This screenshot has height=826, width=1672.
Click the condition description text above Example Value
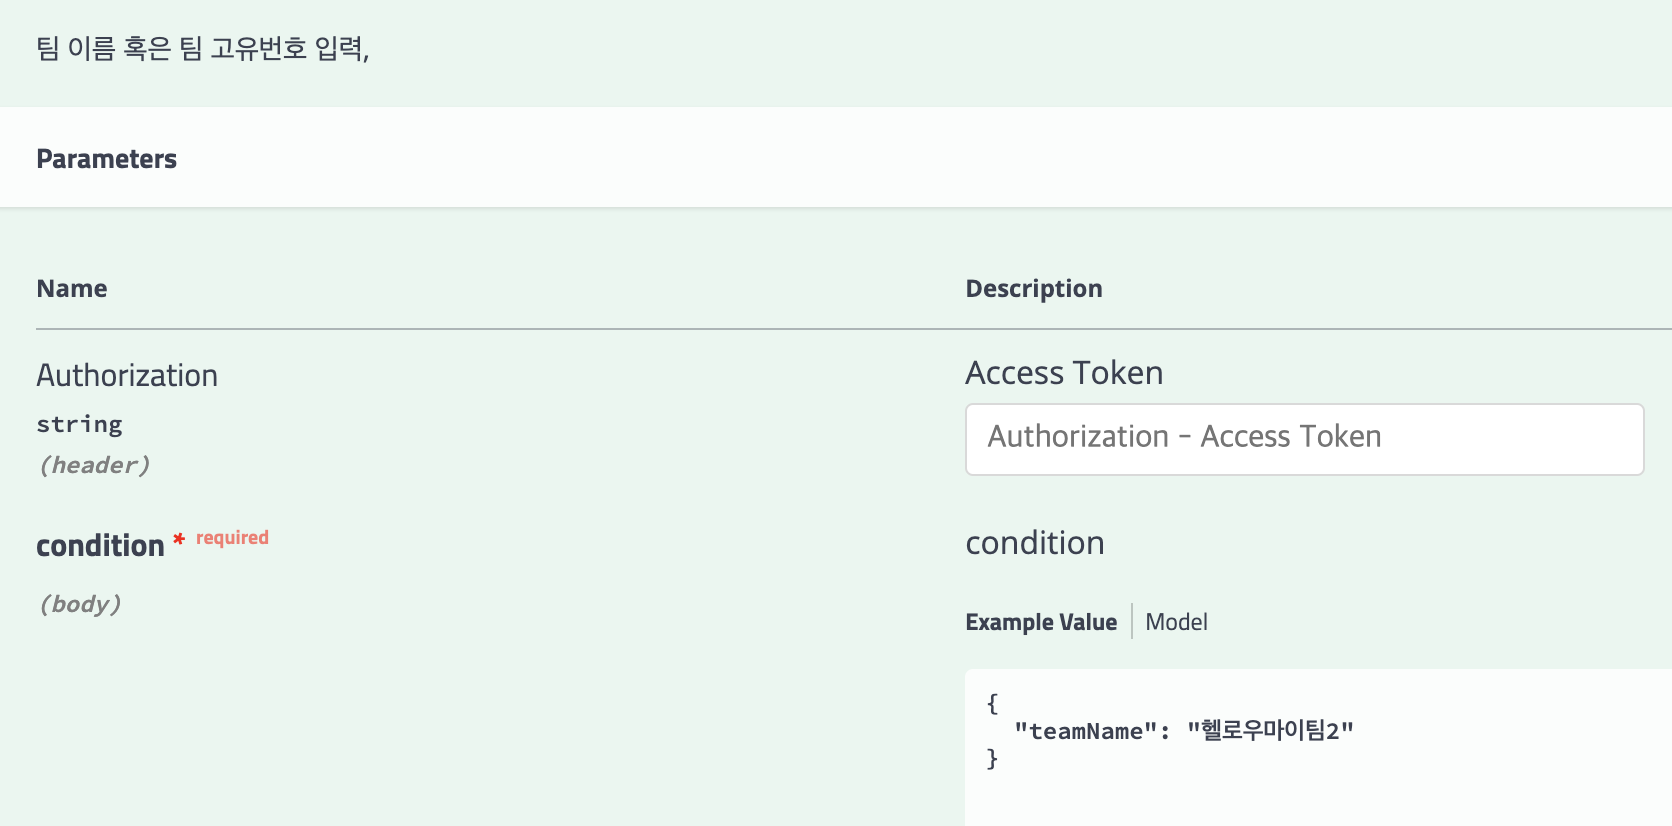pyautogui.click(x=1035, y=543)
